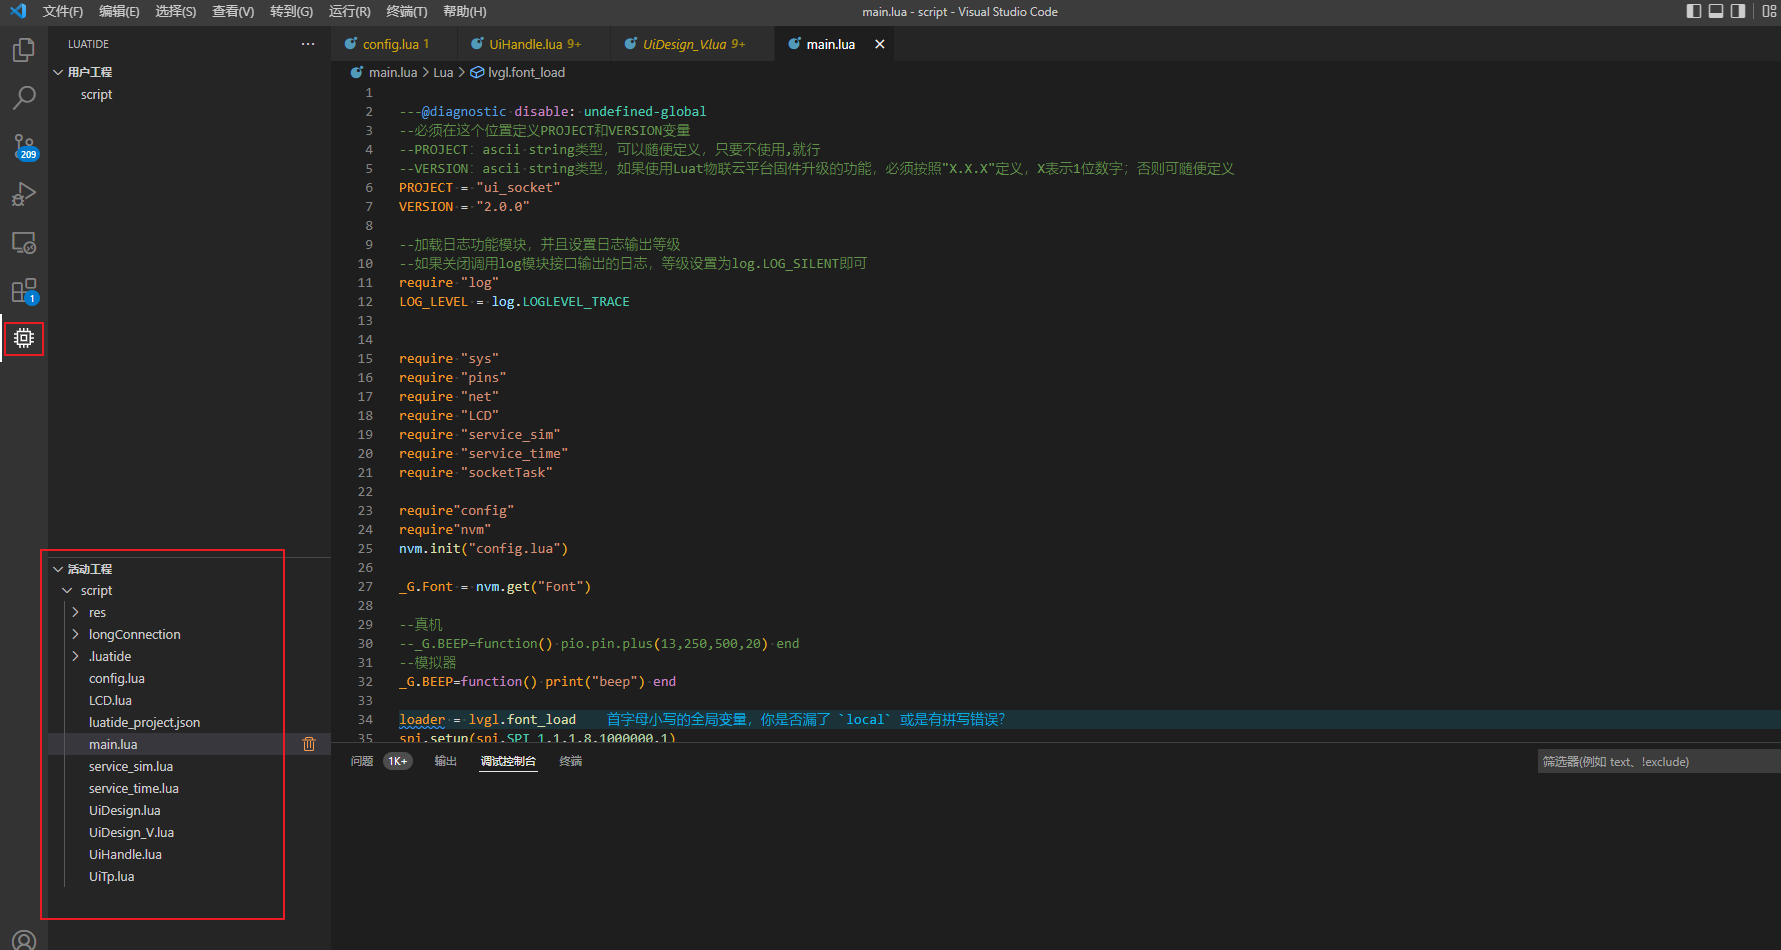Switch to the 问题 panel tab
The width and height of the screenshot is (1781, 950).
click(362, 761)
